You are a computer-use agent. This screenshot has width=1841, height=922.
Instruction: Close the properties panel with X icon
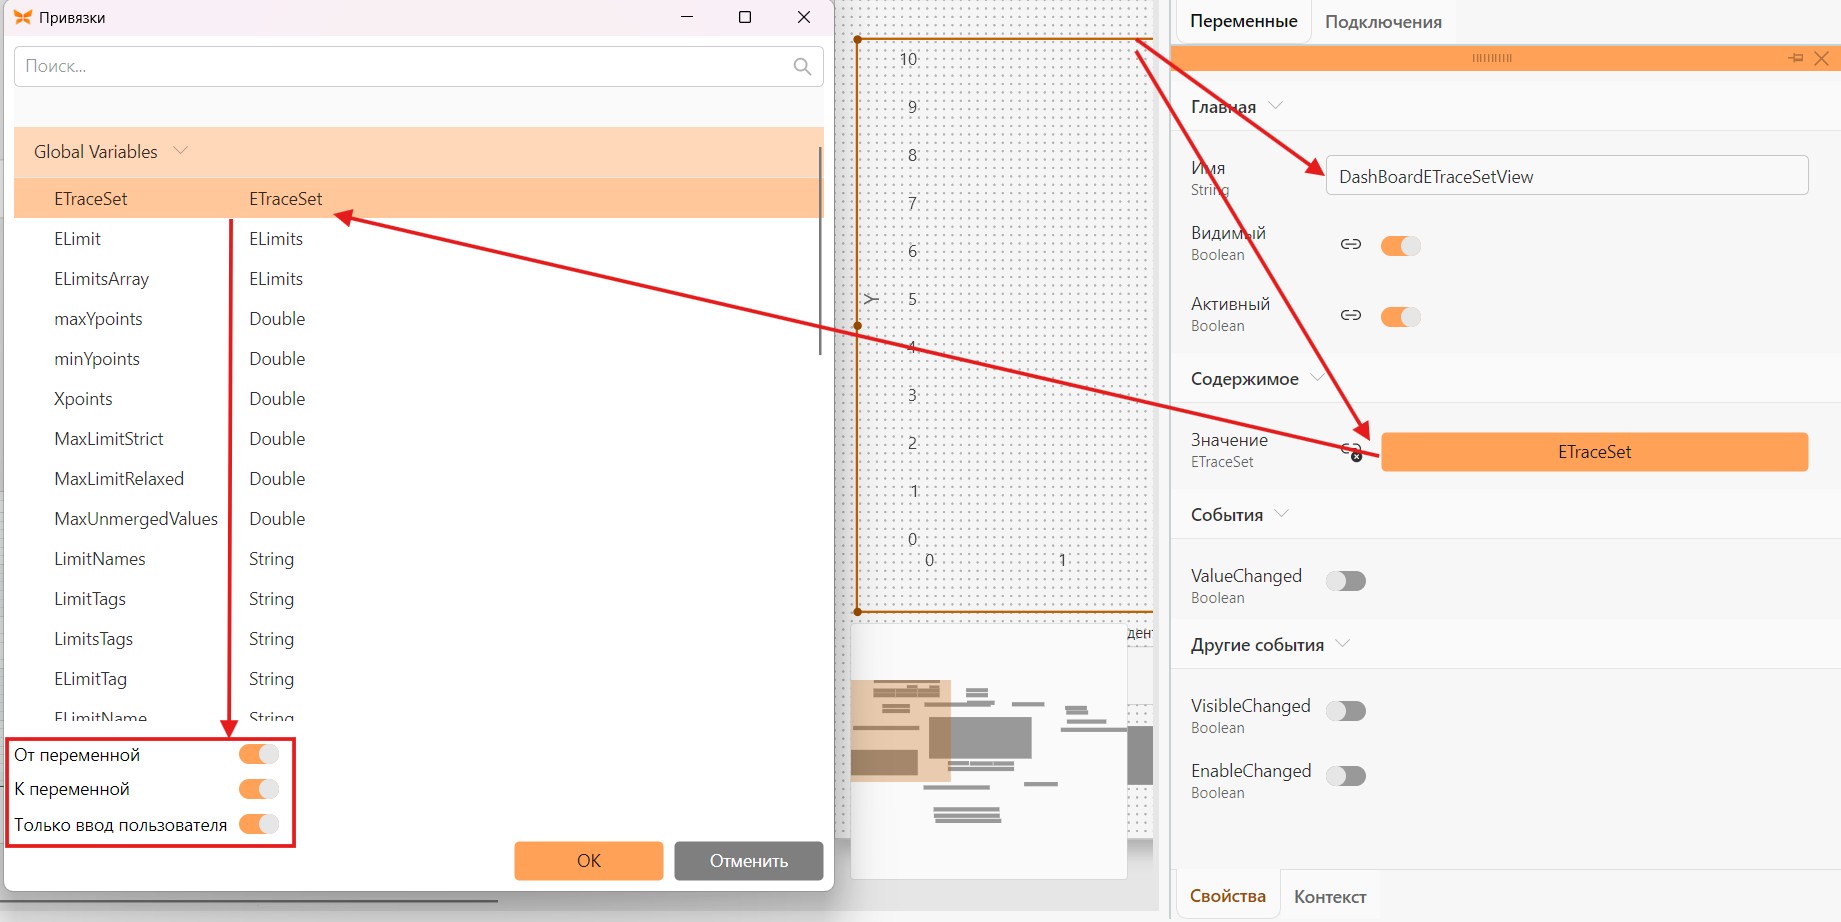coord(1821,58)
